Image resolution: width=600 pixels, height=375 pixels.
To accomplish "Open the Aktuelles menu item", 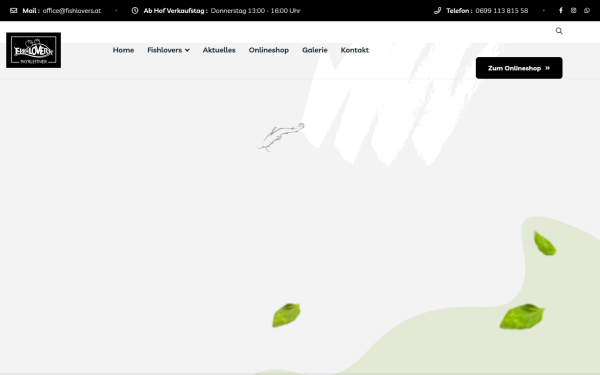I will tap(219, 50).
